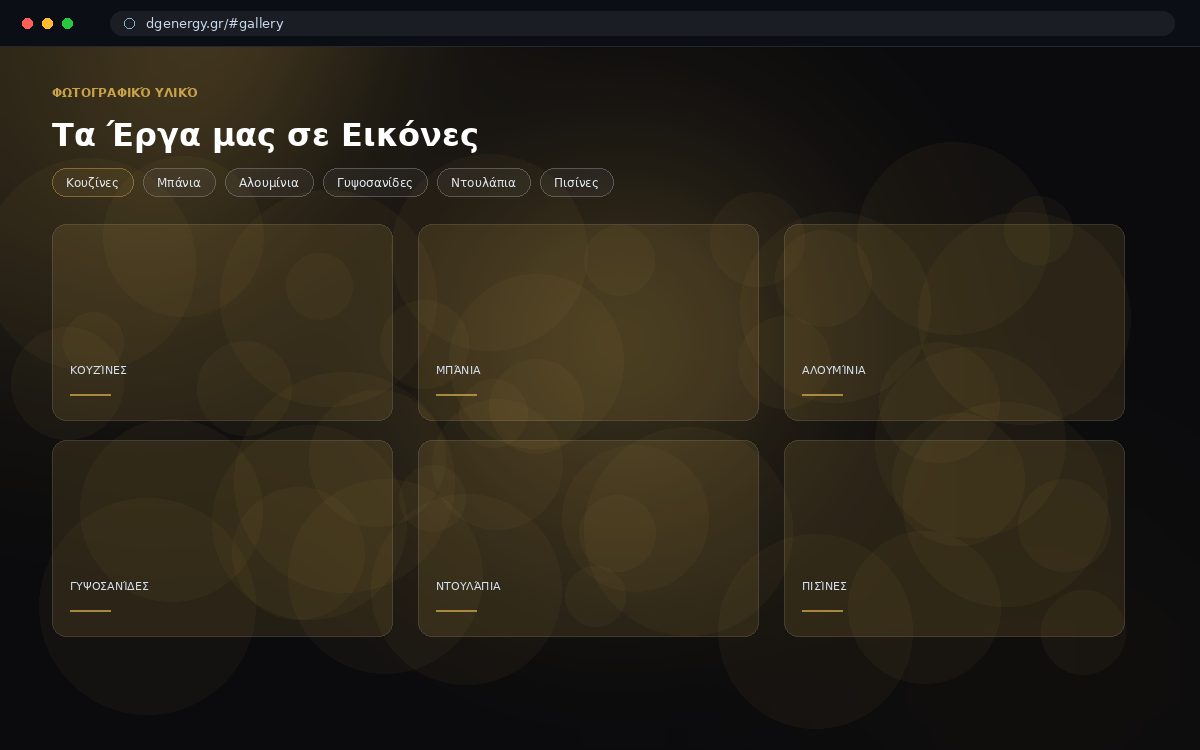Open the ΝΤΟΥΛΆΠΙΑ gallery card

tap(588, 538)
